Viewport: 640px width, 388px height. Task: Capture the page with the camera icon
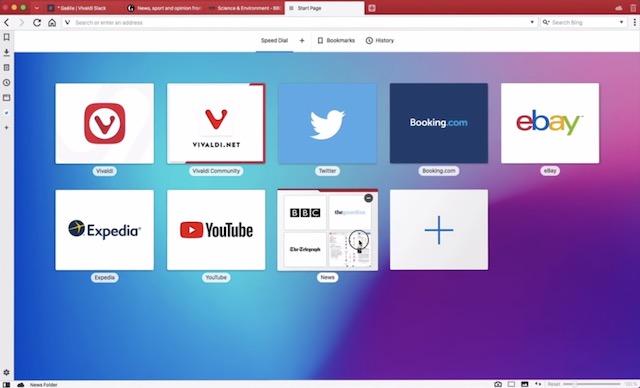[498, 384]
